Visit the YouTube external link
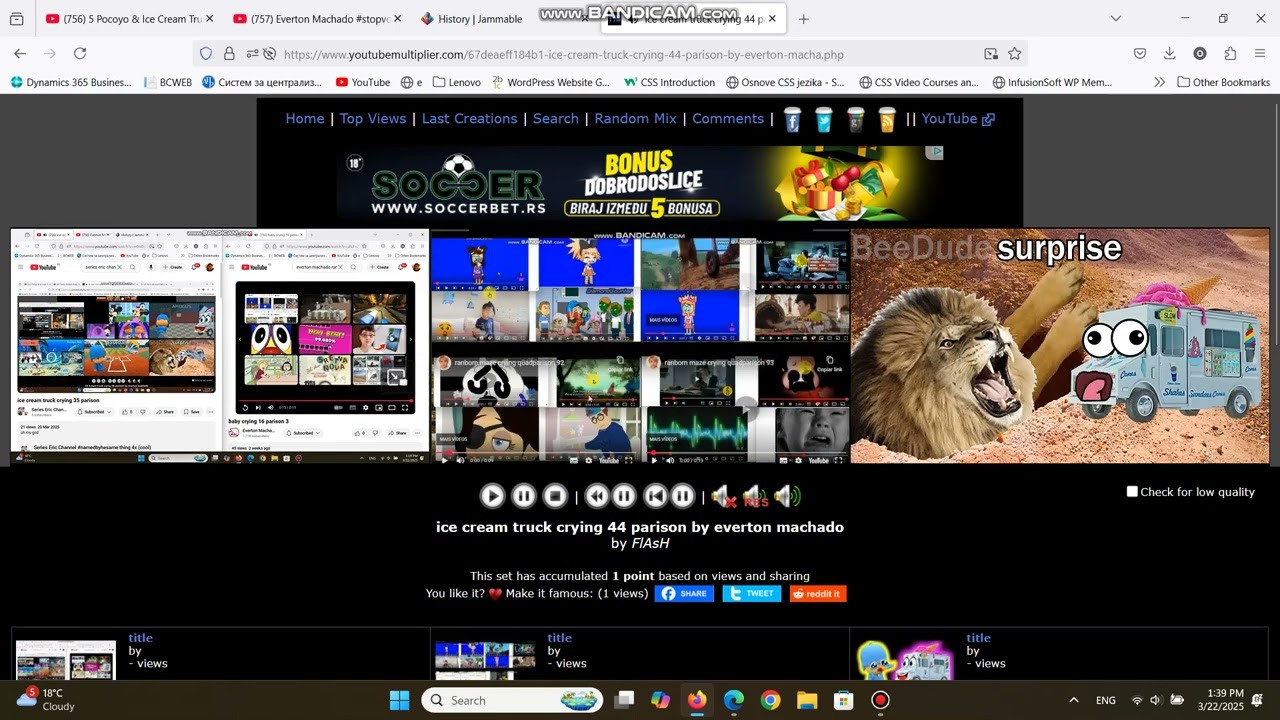Image resolution: width=1280 pixels, height=720 pixels. 958,118
